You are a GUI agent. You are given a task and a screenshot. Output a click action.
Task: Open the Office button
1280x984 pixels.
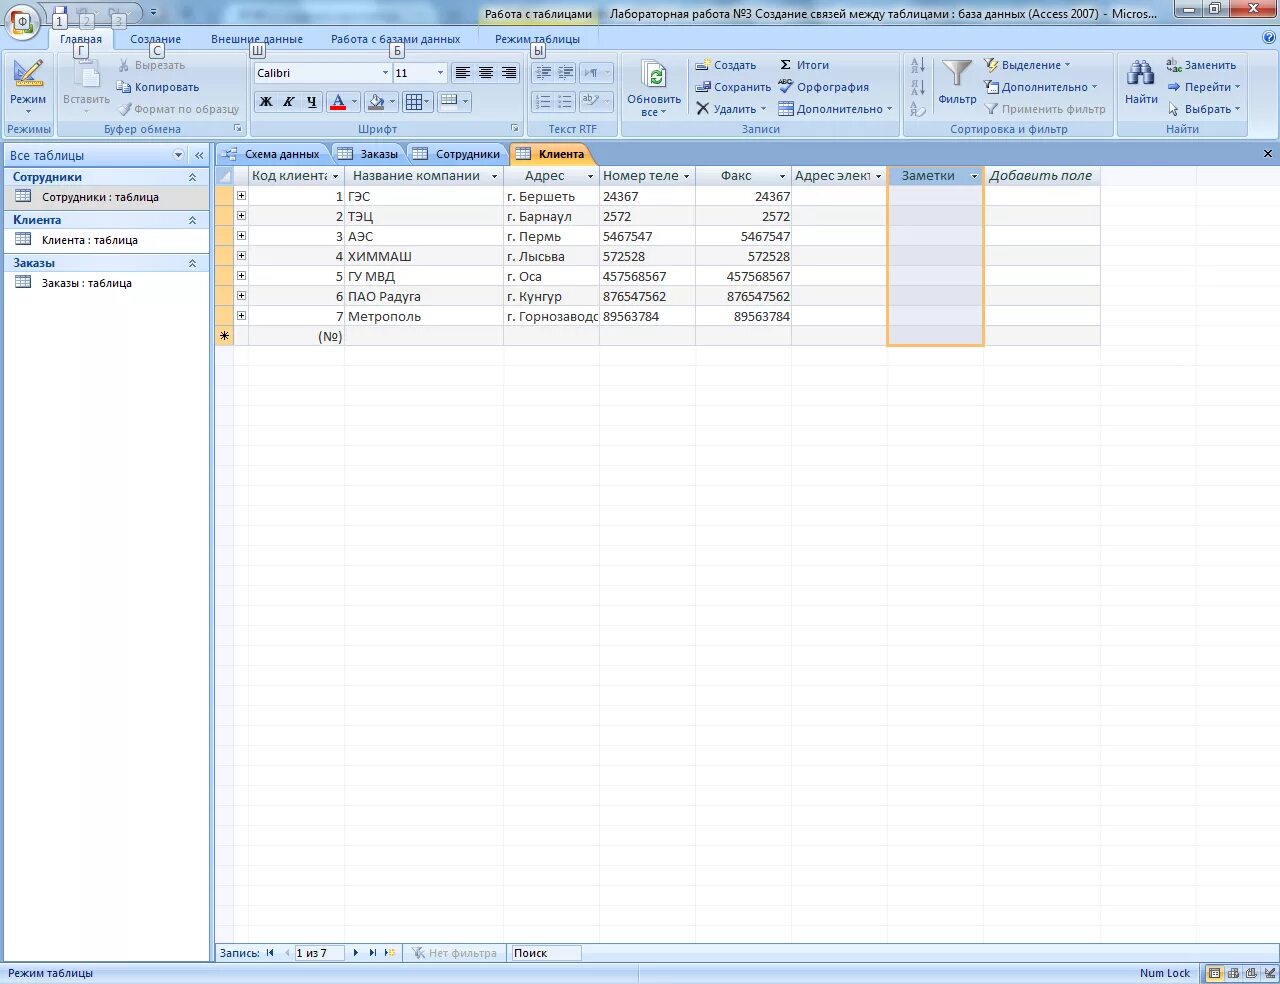[22, 20]
